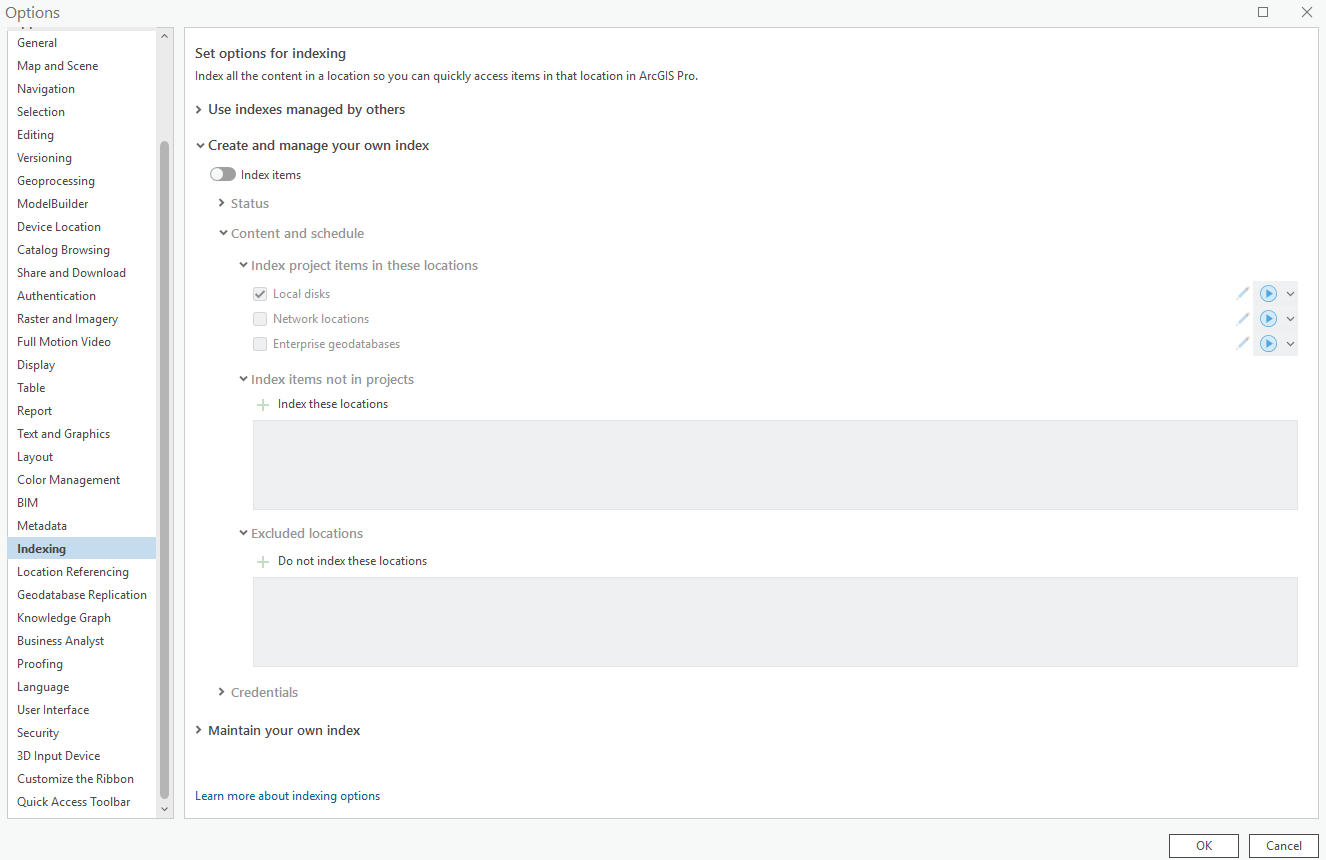Image resolution: width=1326 pixels, height=860 pixels.
Task: Check the Network locations checkbox
Action: 260,318
